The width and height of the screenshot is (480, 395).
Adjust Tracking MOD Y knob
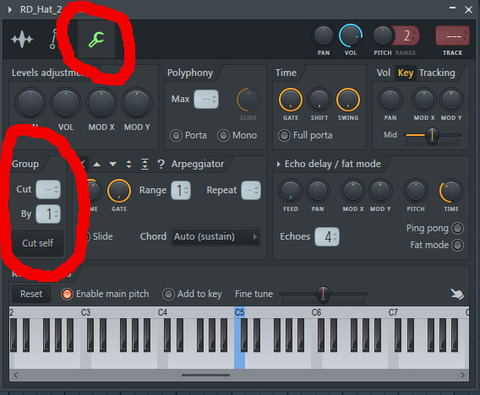point(451,100)
